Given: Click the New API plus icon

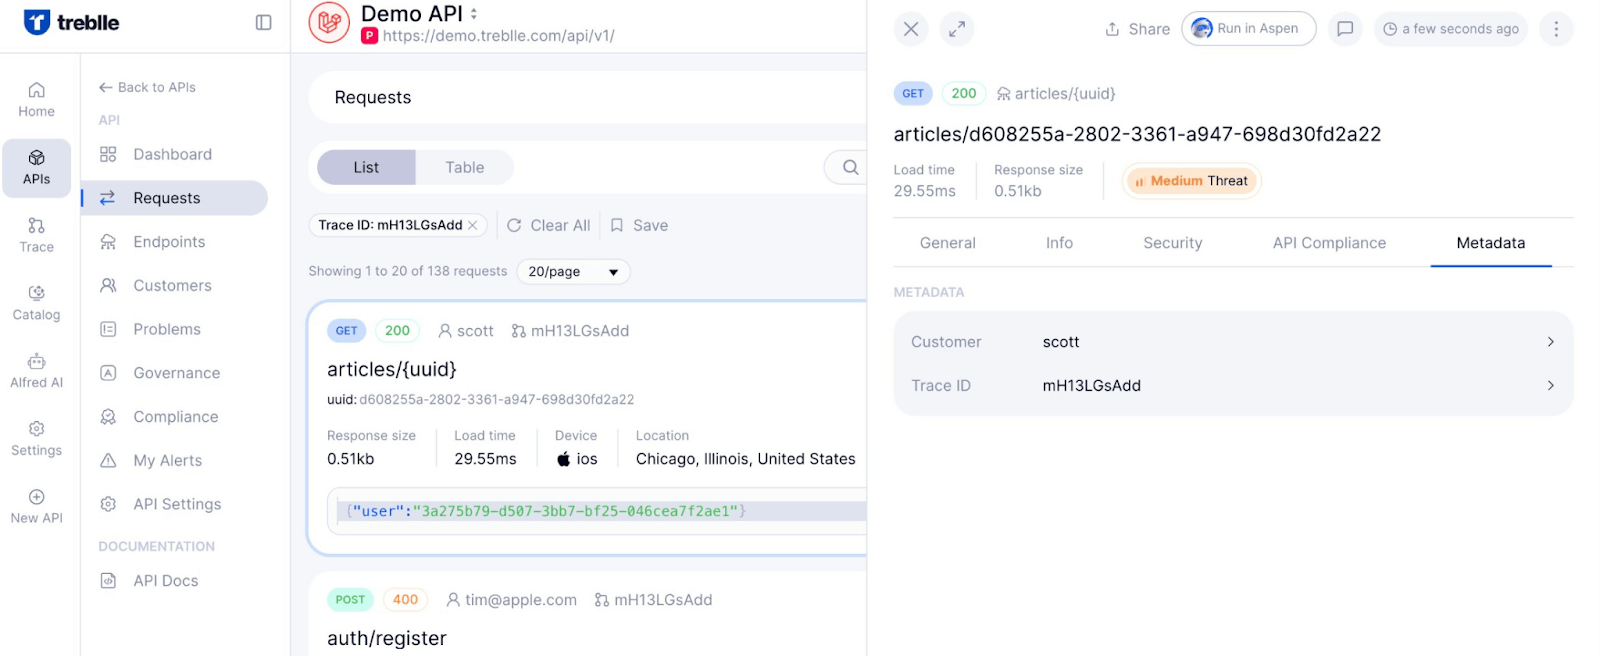Looking at the screenshot, I should tap(37, 497).
